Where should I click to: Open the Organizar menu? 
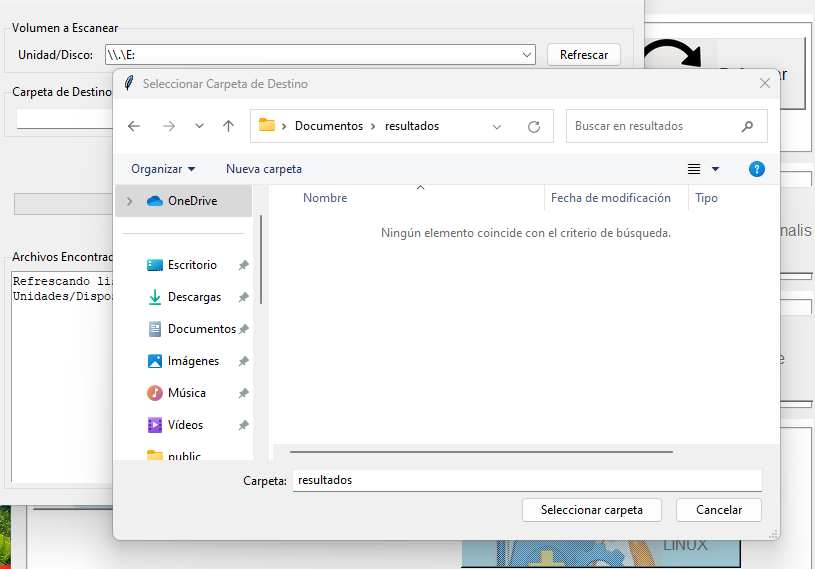click(163, 169)
